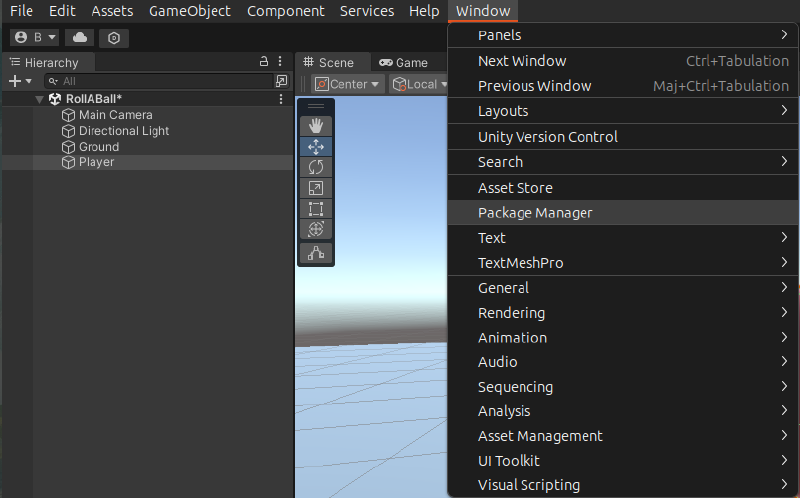Select Directional Light in Hierarchy
Viewport: 800px width, 498px height.
[x=123, y=131]
